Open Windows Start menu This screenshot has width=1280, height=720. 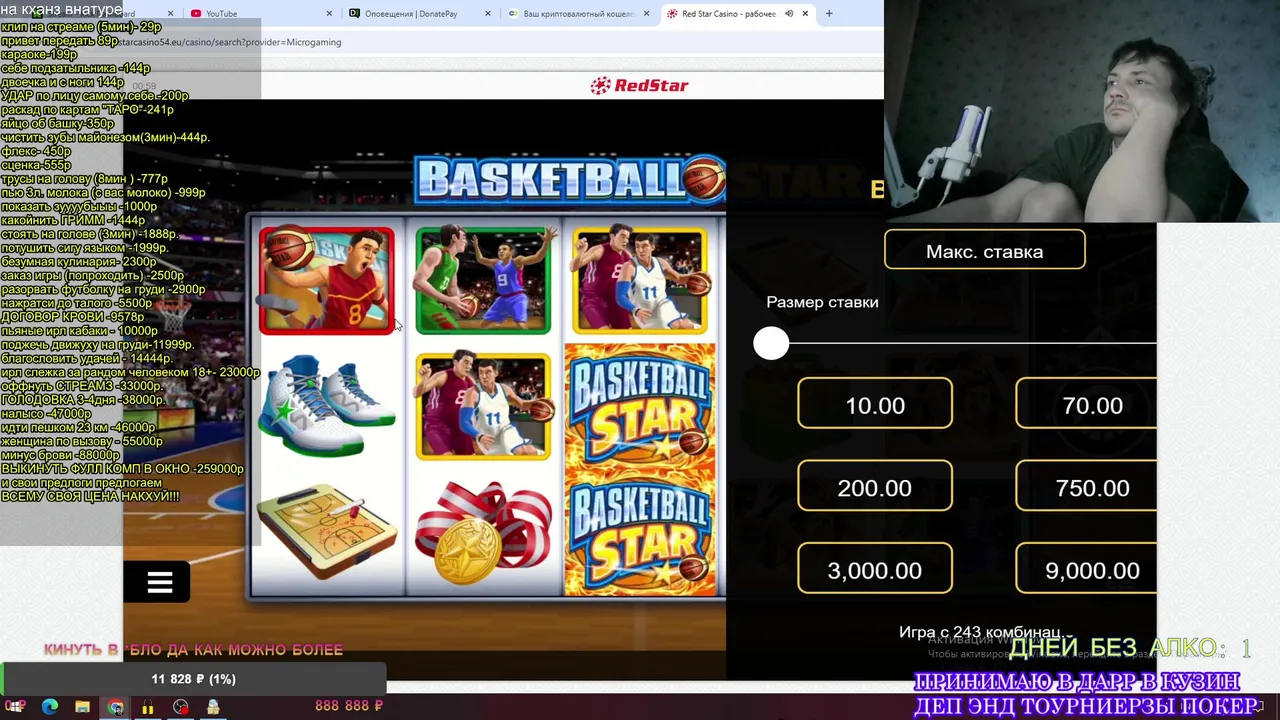[x=16, y=707]
